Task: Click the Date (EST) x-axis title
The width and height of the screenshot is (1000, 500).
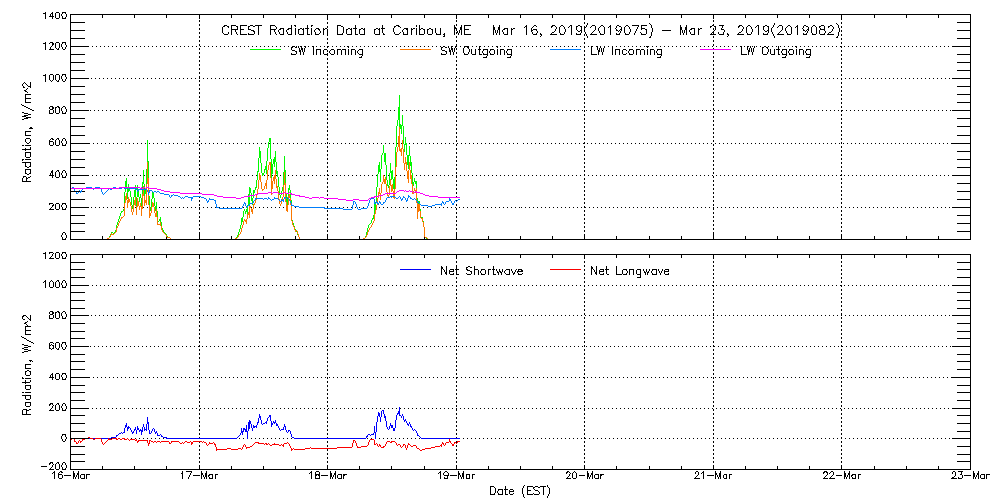Action: [x=521, y=492]
